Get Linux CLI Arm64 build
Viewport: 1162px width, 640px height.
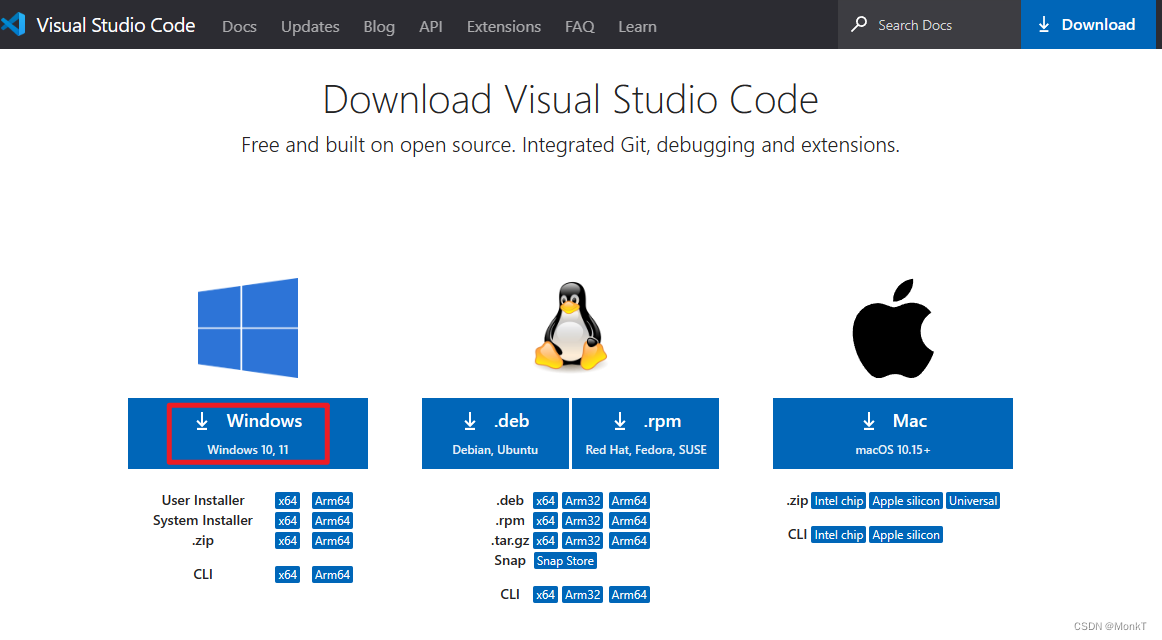pos(629,595)
